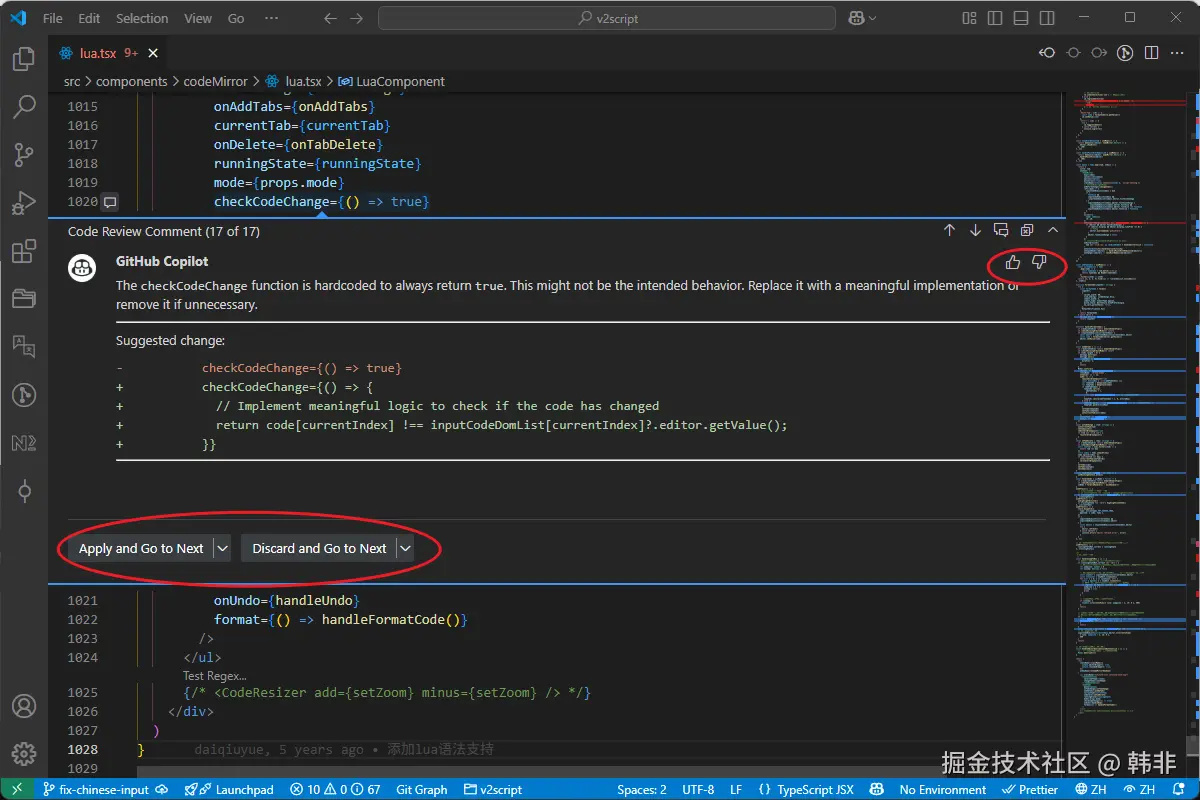Open the Source Control view
Screen dimensions: 1200x800
pos(24,155)
